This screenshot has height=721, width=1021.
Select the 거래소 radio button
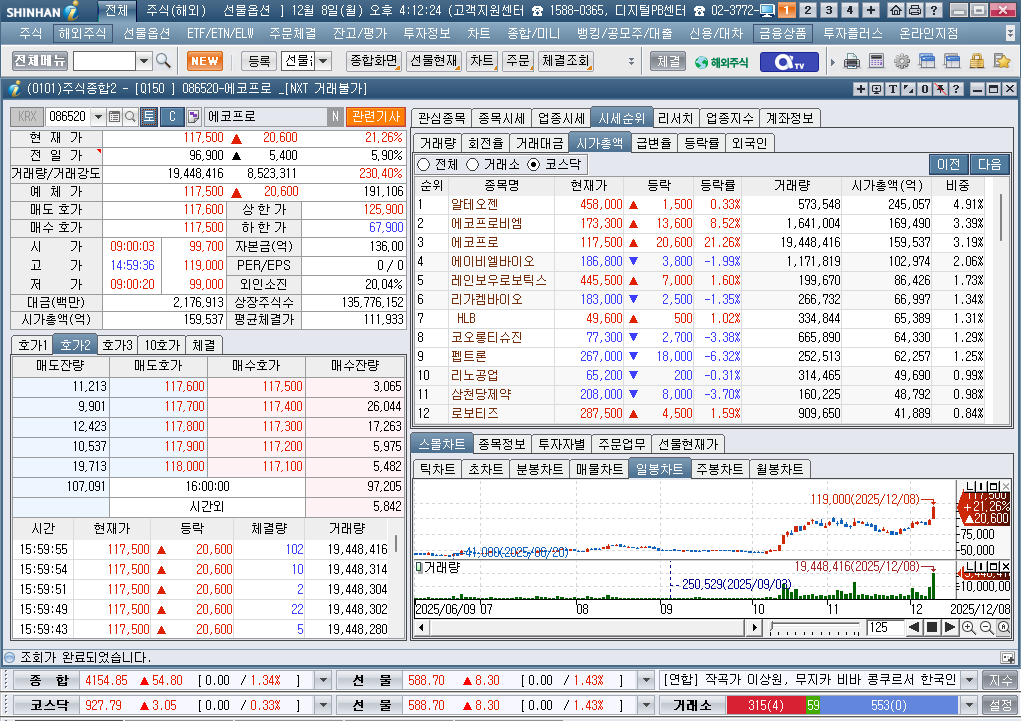click(473, 165)
